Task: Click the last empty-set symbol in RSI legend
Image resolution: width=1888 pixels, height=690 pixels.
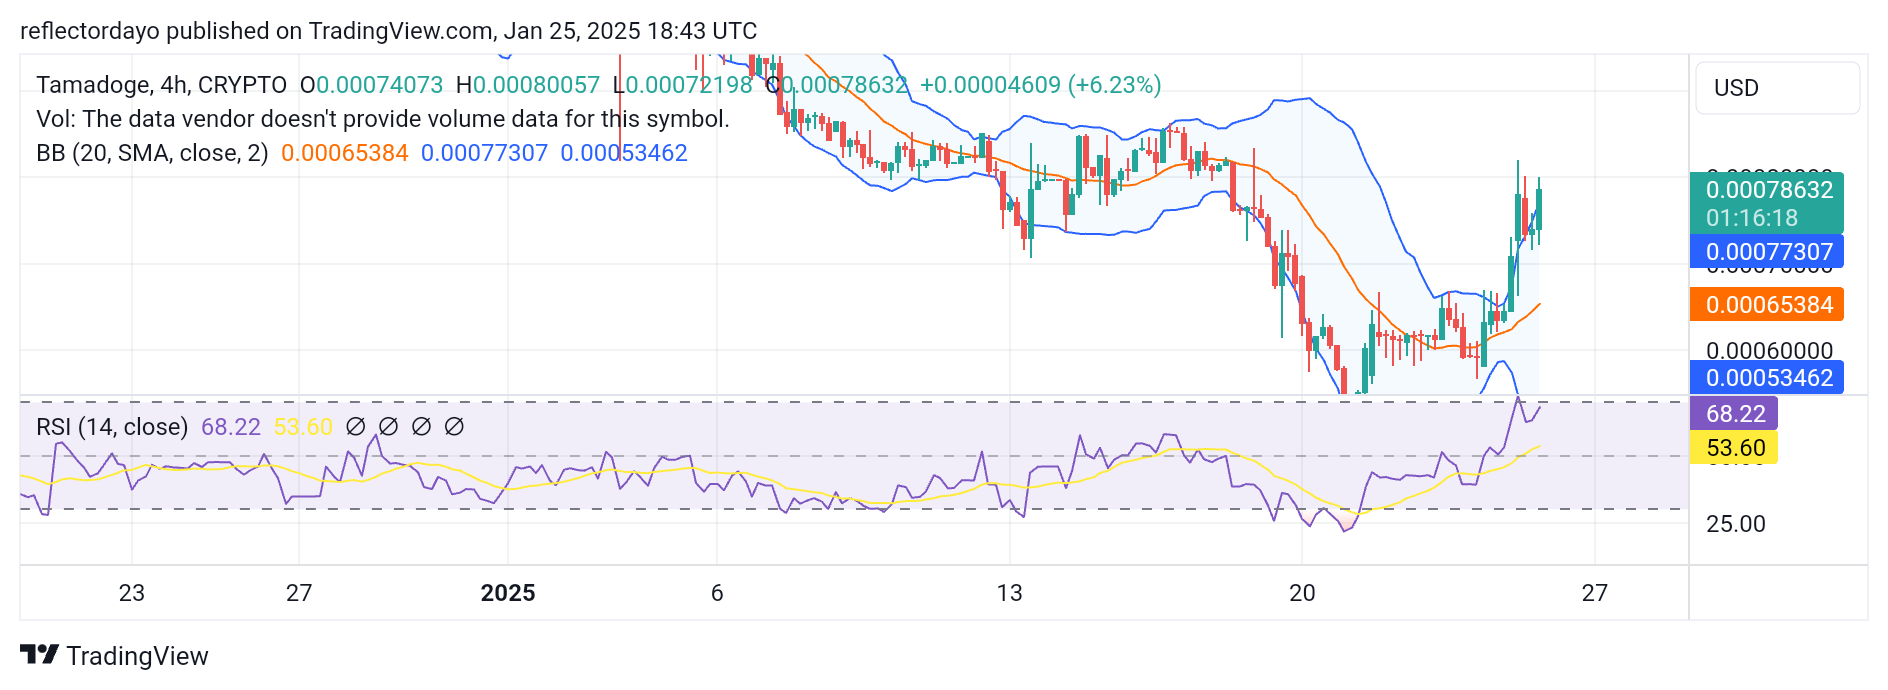Action: click(x=454, y=427)
